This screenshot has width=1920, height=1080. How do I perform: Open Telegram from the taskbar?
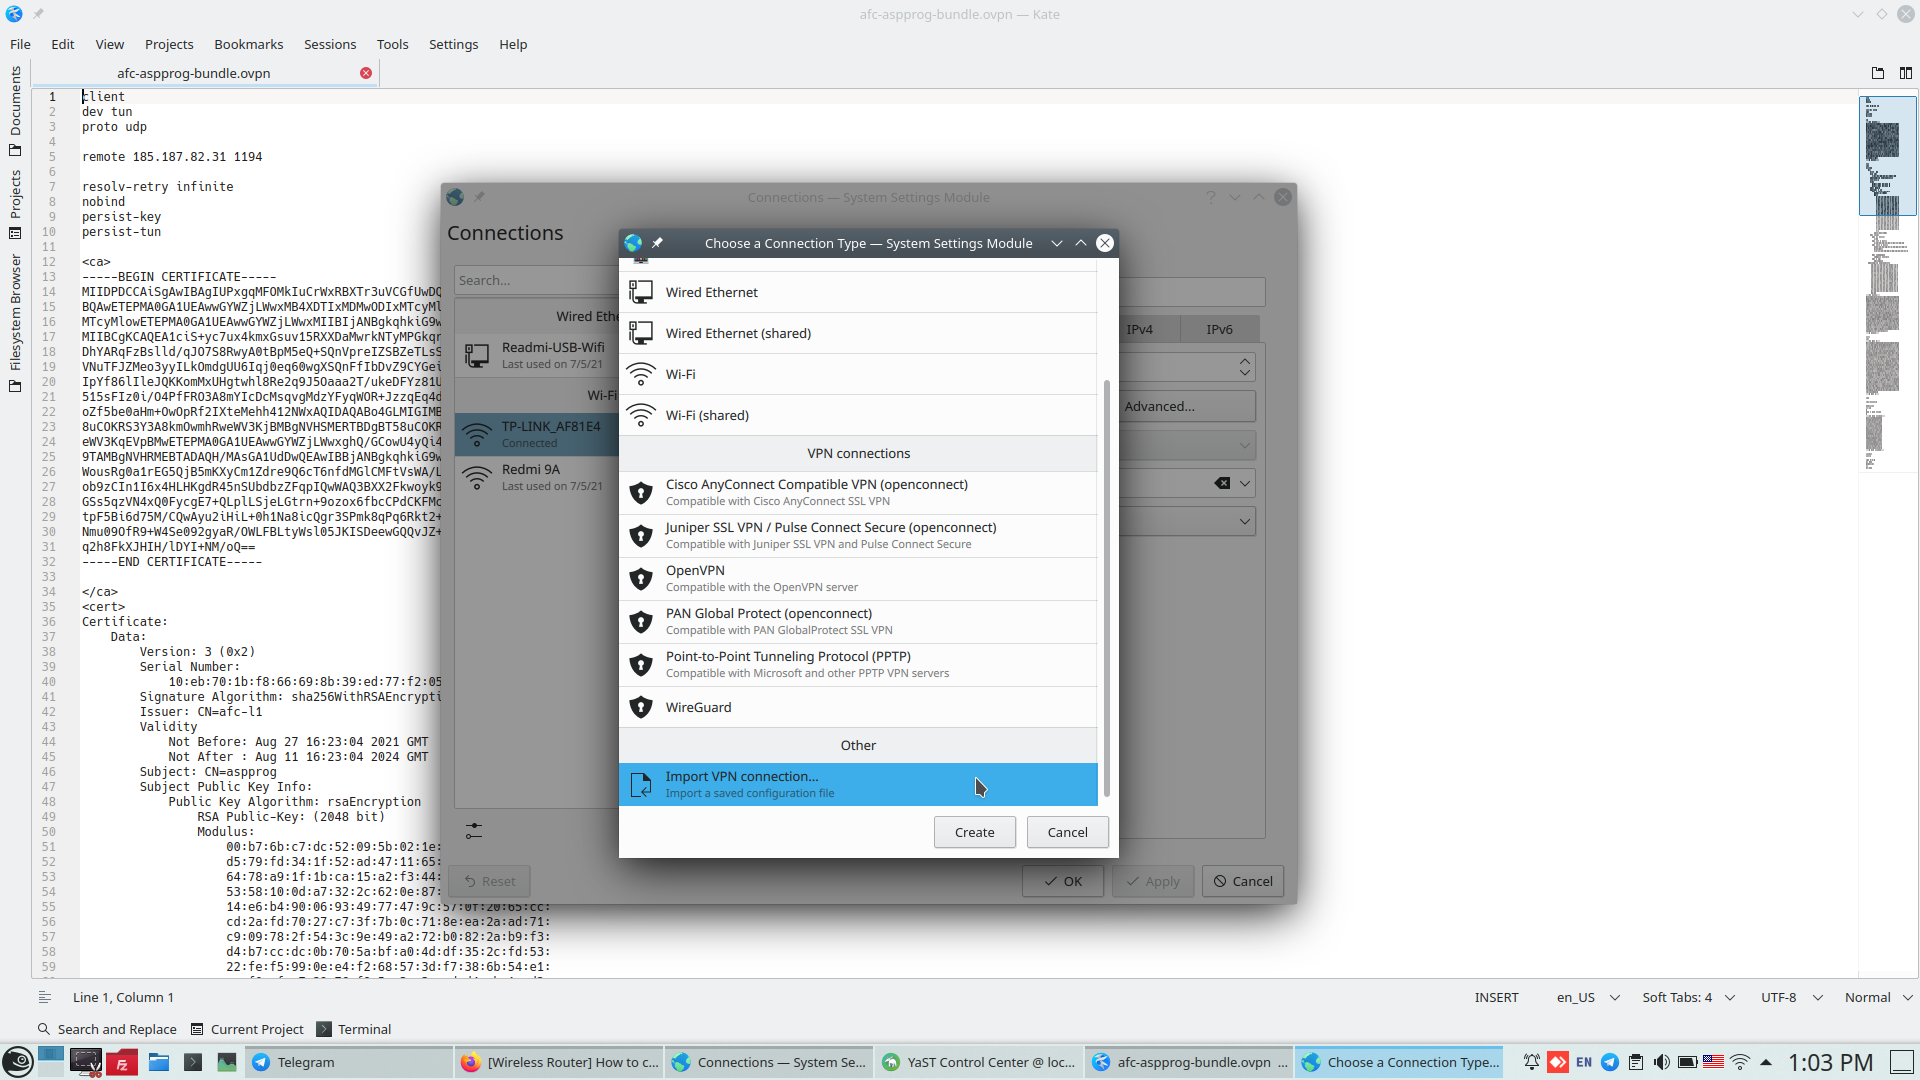pos(305,1062)
